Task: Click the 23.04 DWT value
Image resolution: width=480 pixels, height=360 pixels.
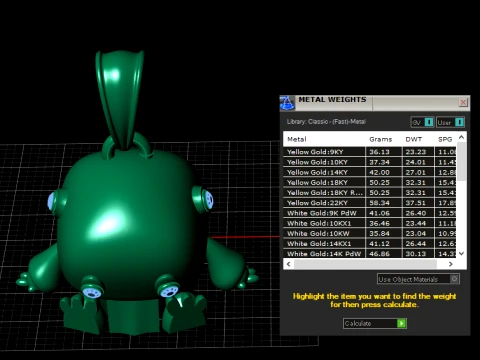Action: click(x=416, y=233)
